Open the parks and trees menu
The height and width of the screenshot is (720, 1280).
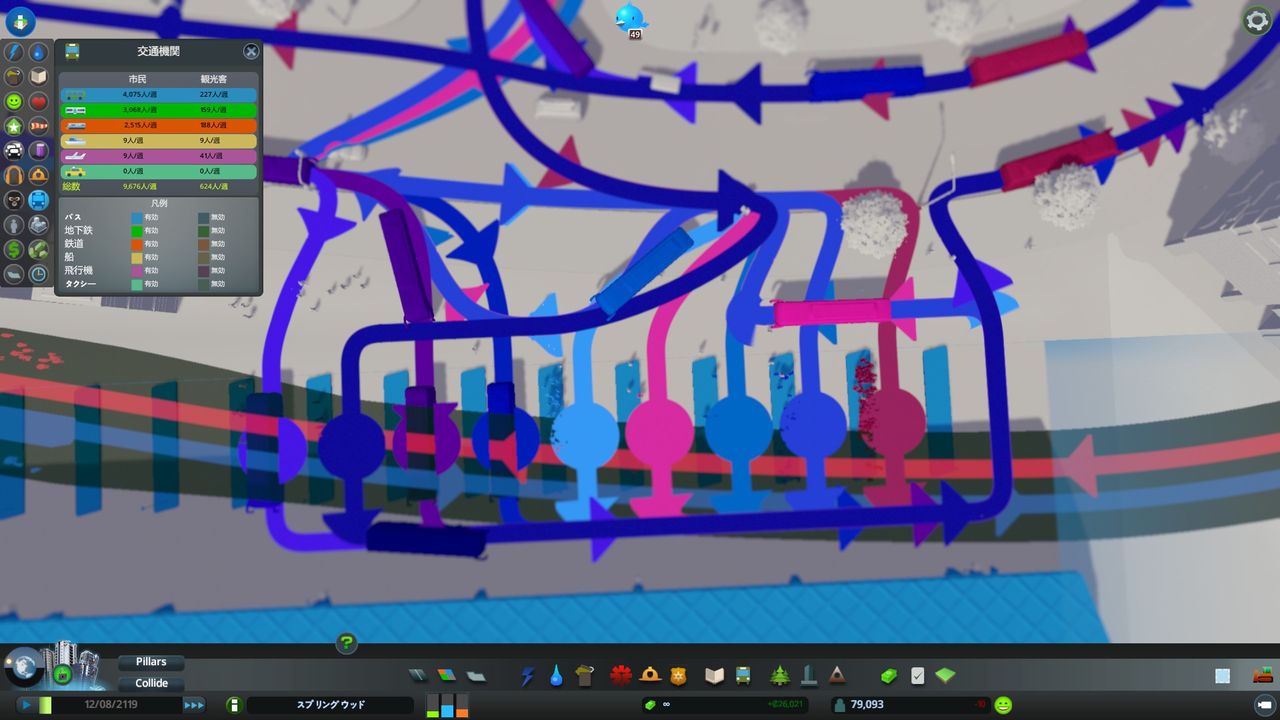click(x=780, y=676)
